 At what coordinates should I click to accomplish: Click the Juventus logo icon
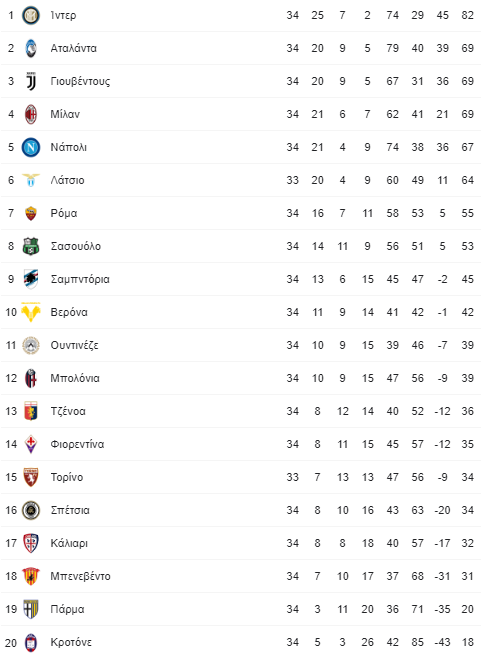(x=31, y=81)
